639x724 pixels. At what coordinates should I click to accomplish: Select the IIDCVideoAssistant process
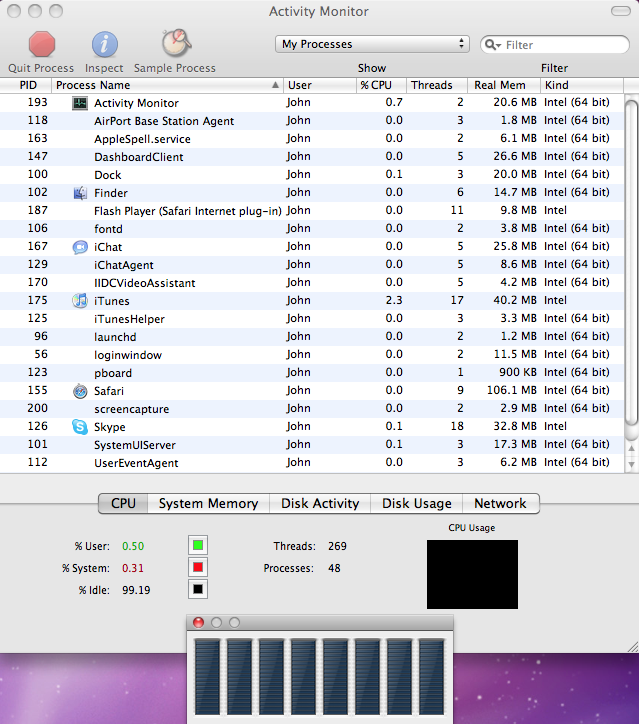pos(312,283)
